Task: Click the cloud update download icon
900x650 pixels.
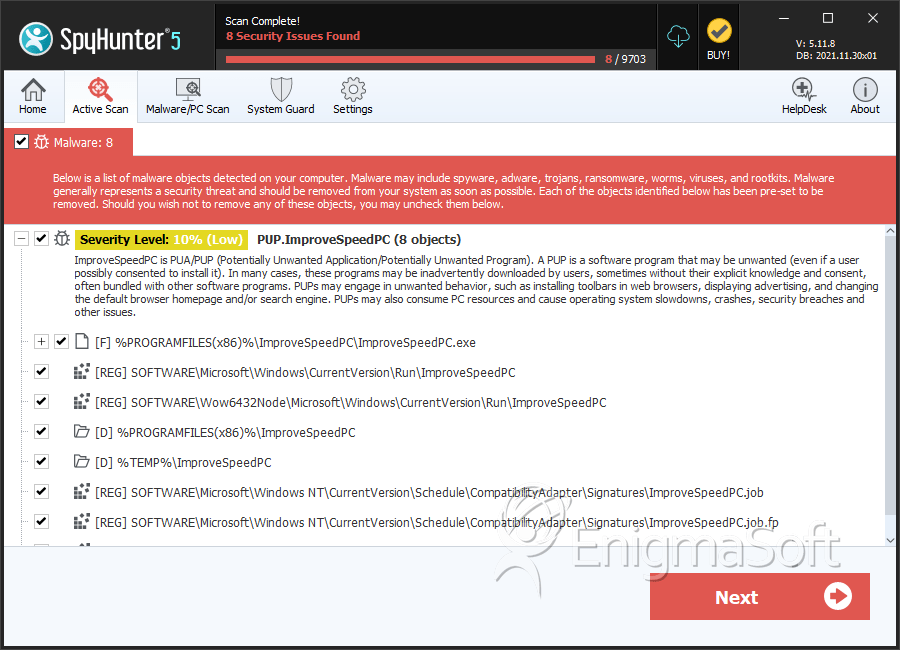Action: pos(678,37)
